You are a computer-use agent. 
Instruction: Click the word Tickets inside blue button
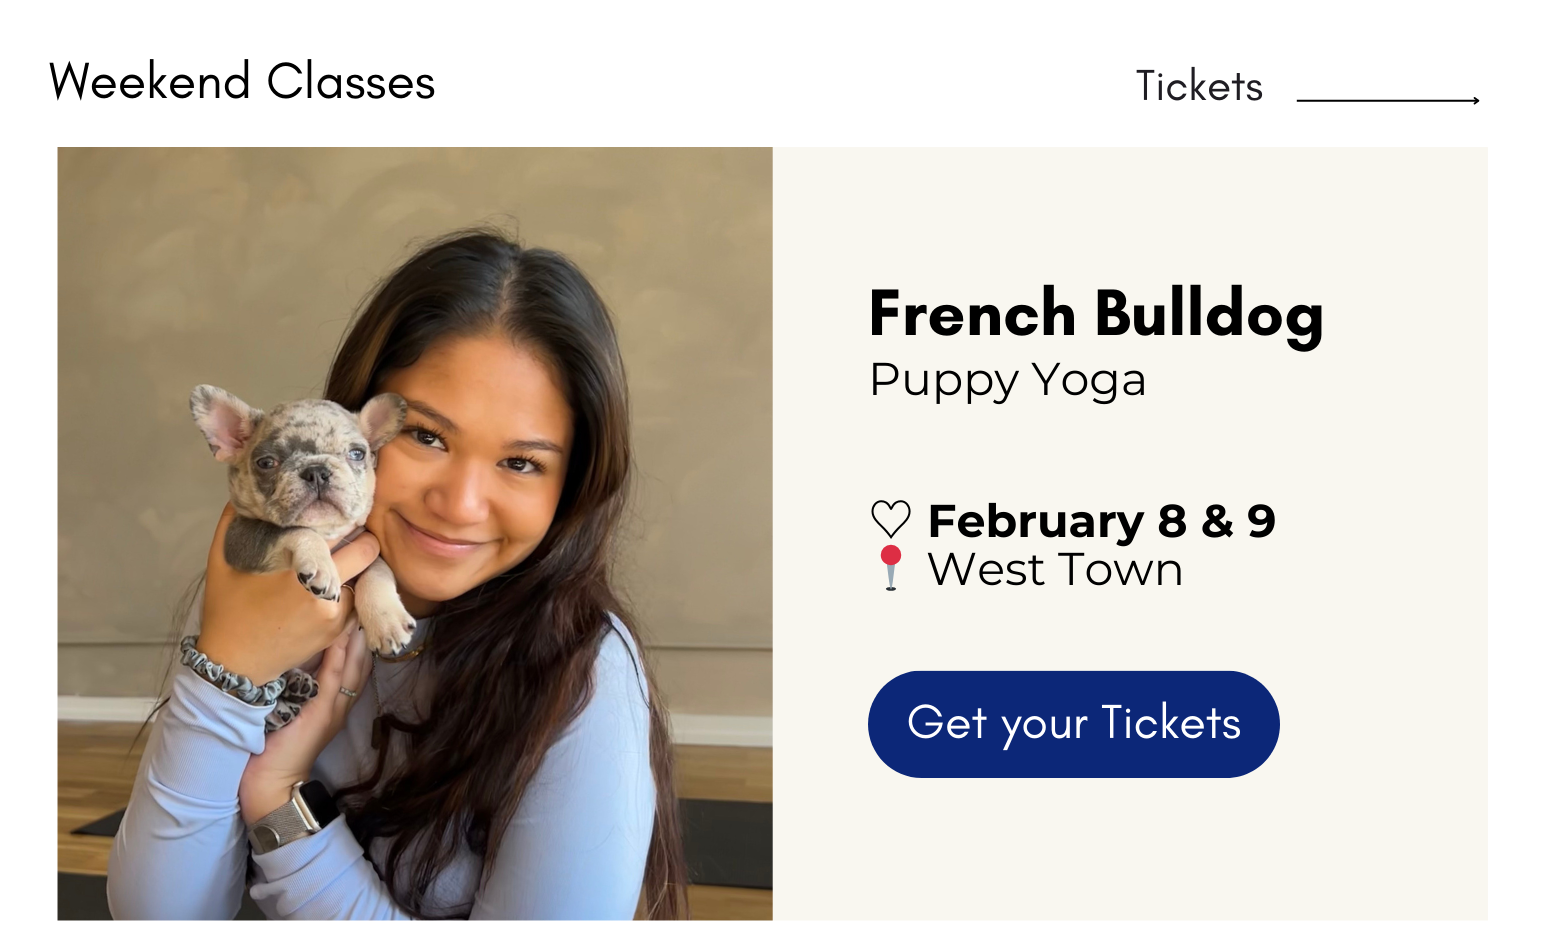point(1171,723)
